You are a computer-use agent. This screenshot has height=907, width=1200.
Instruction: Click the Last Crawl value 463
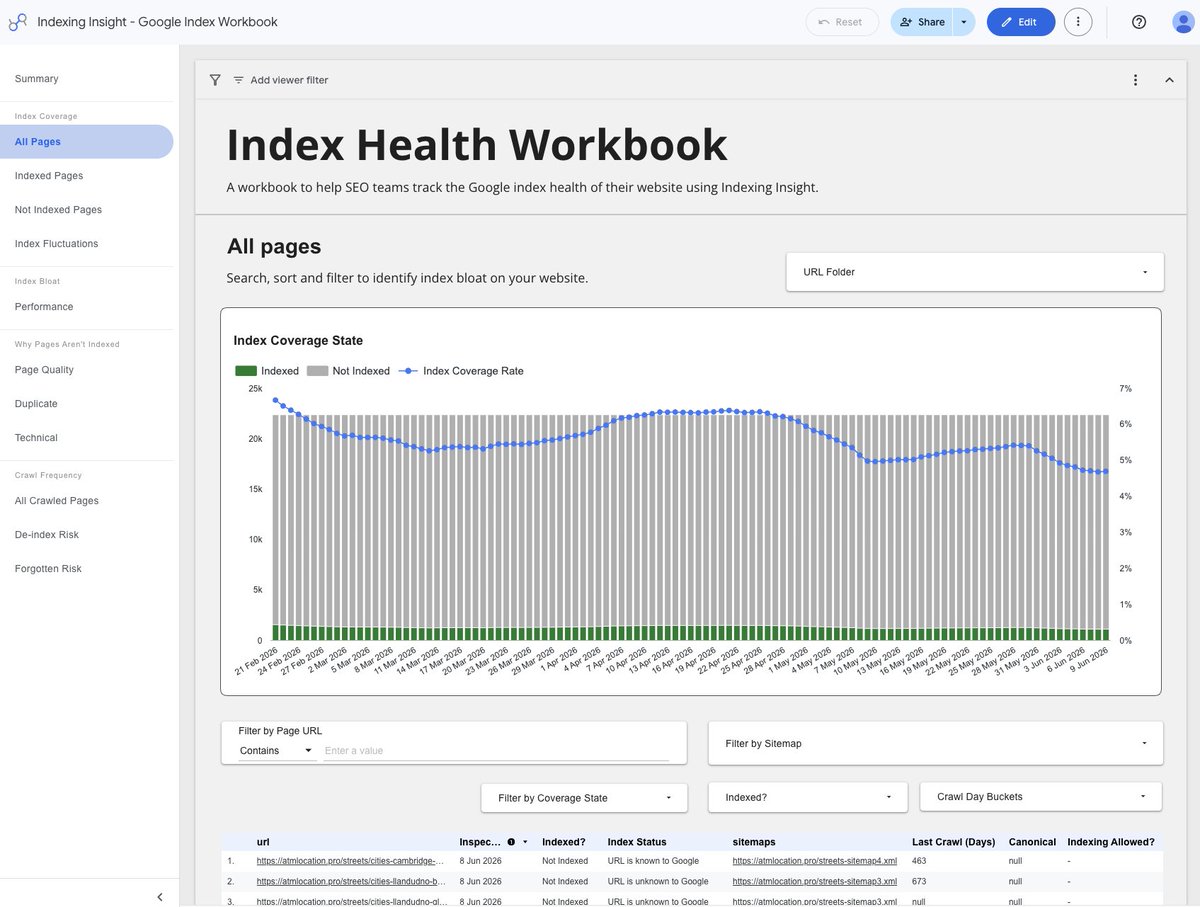click(x=920, y=861)
